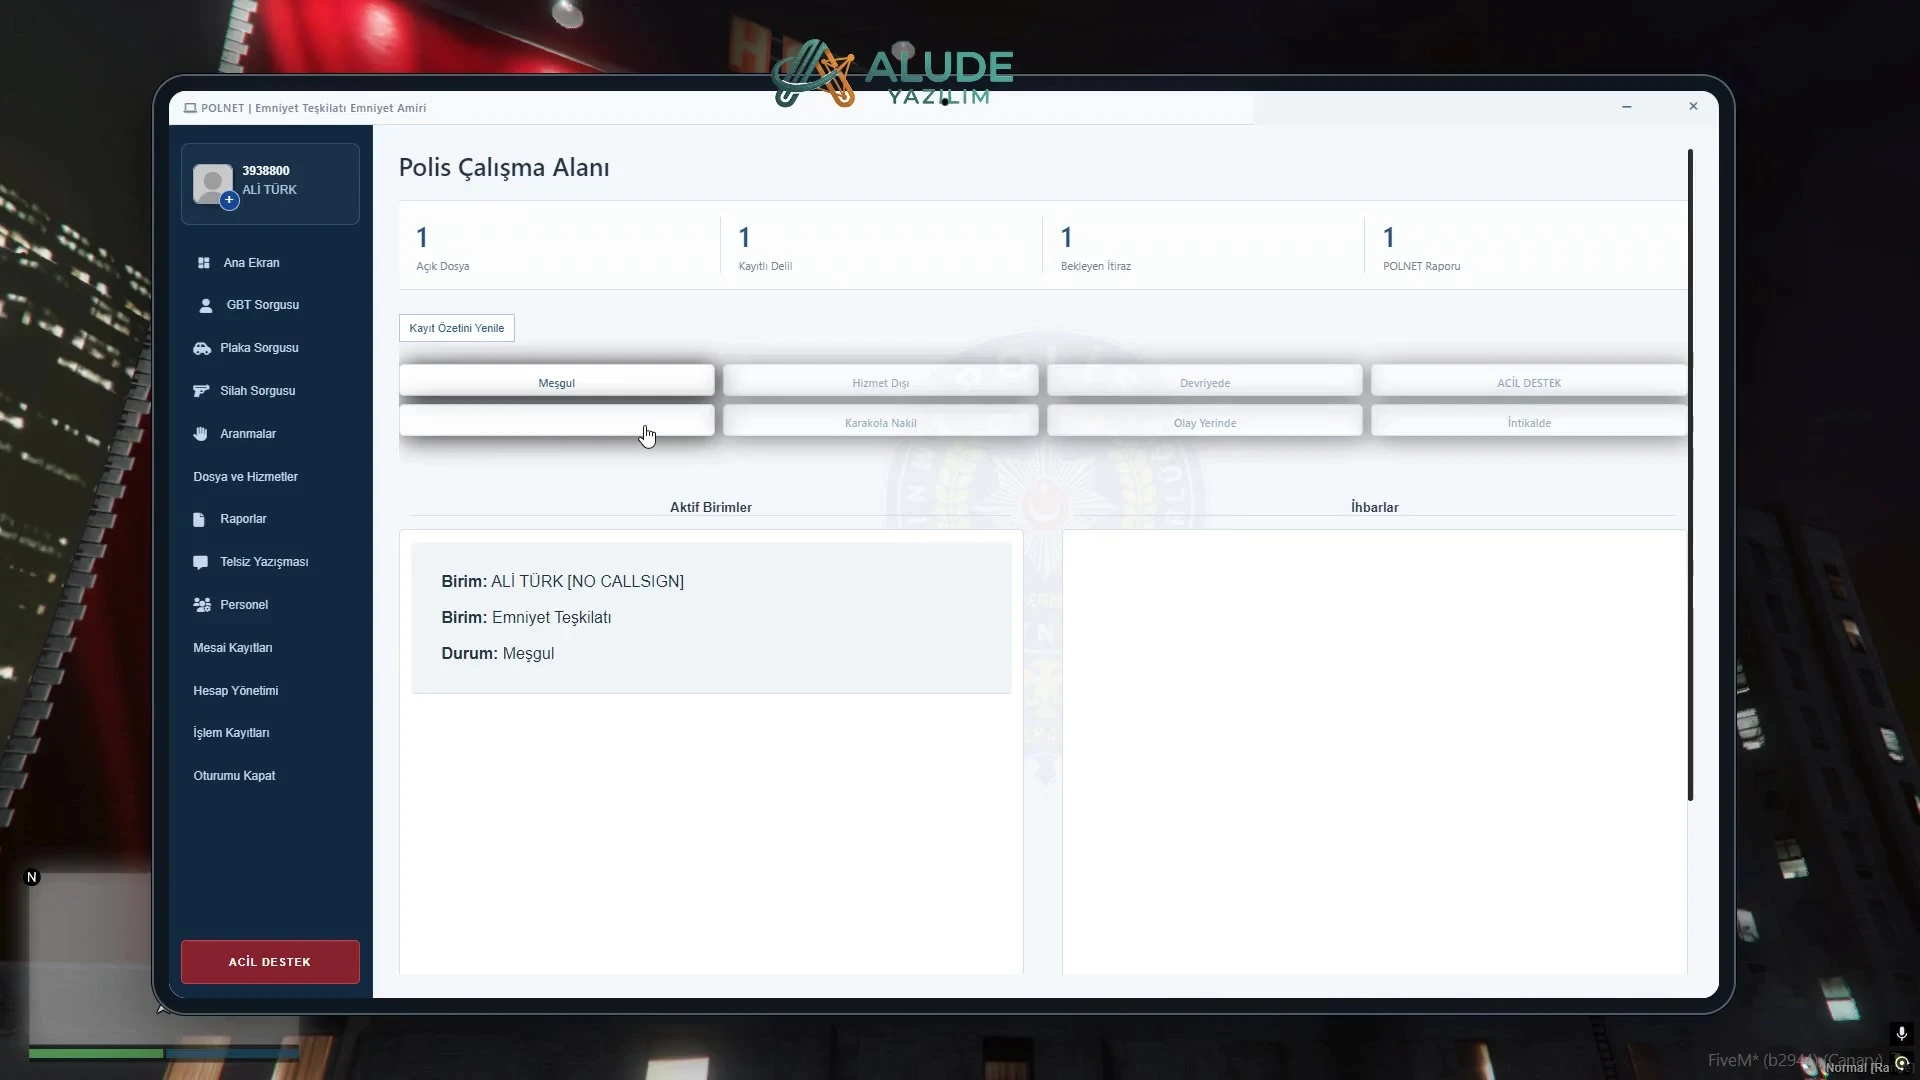
Task: Open Mesai Kayıtları menu item
Action: (x=232, y=648)
